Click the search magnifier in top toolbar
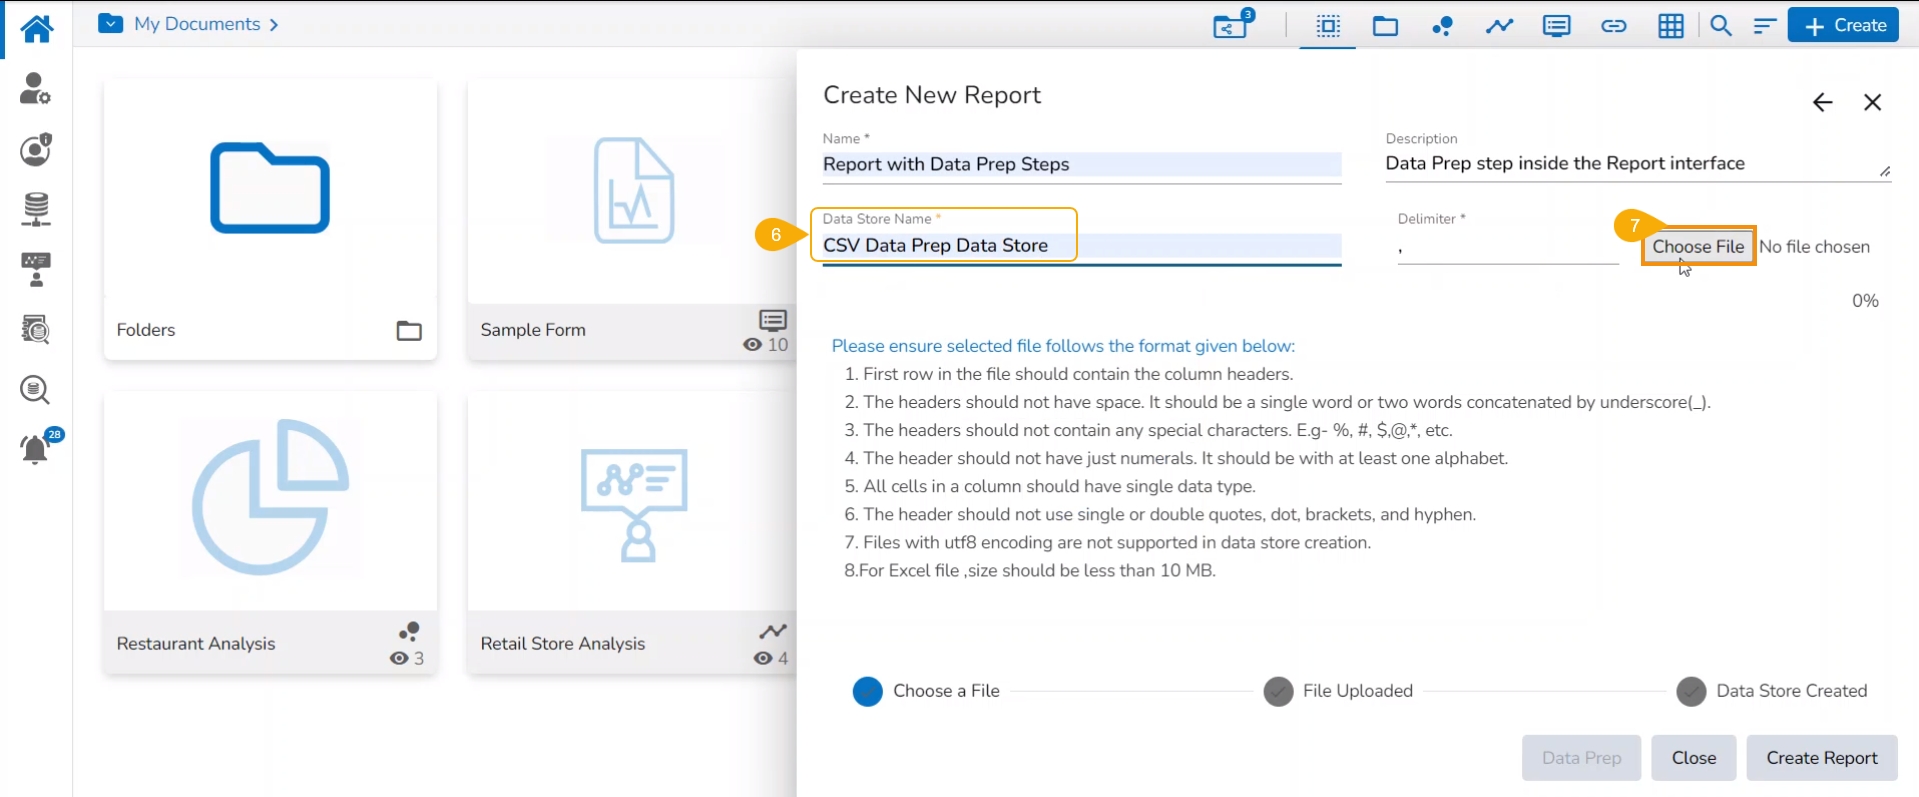This screenshot has width=1919, height=797. click(1720, 26)
